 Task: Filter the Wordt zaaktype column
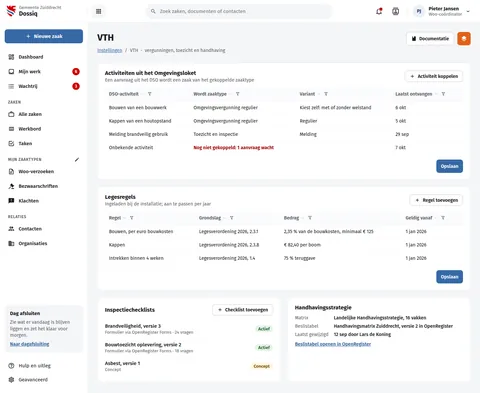238,94
